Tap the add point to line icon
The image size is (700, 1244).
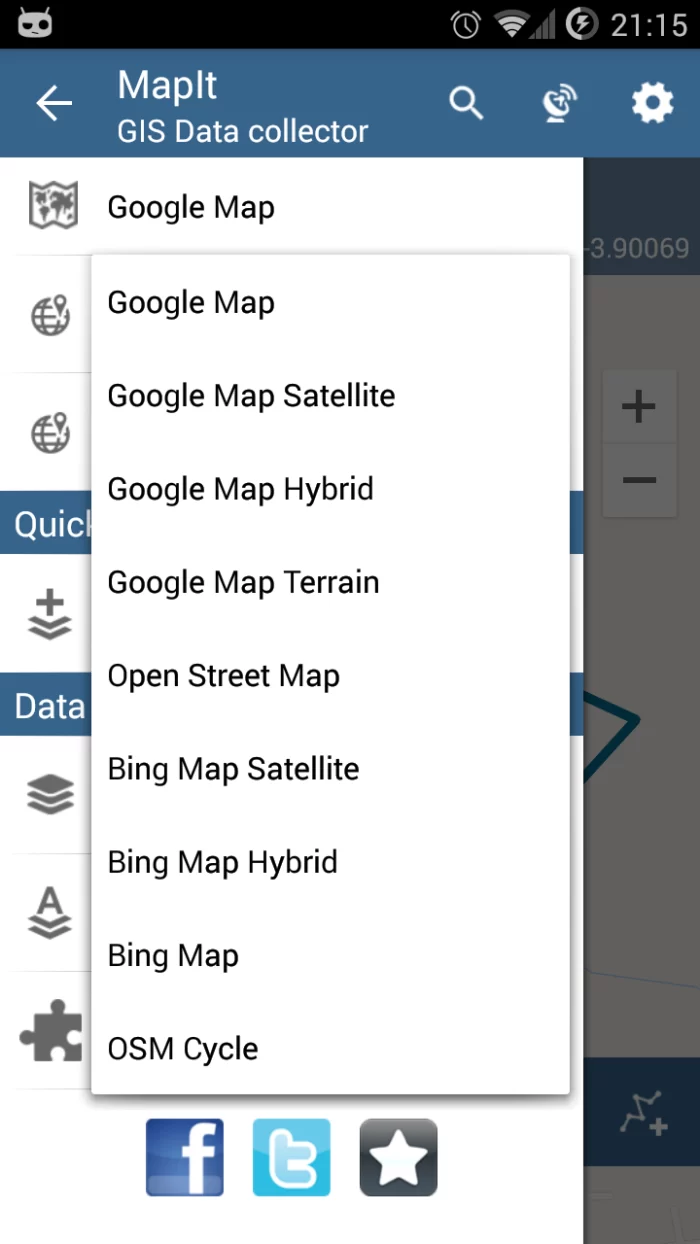(x=642, y=1112)
